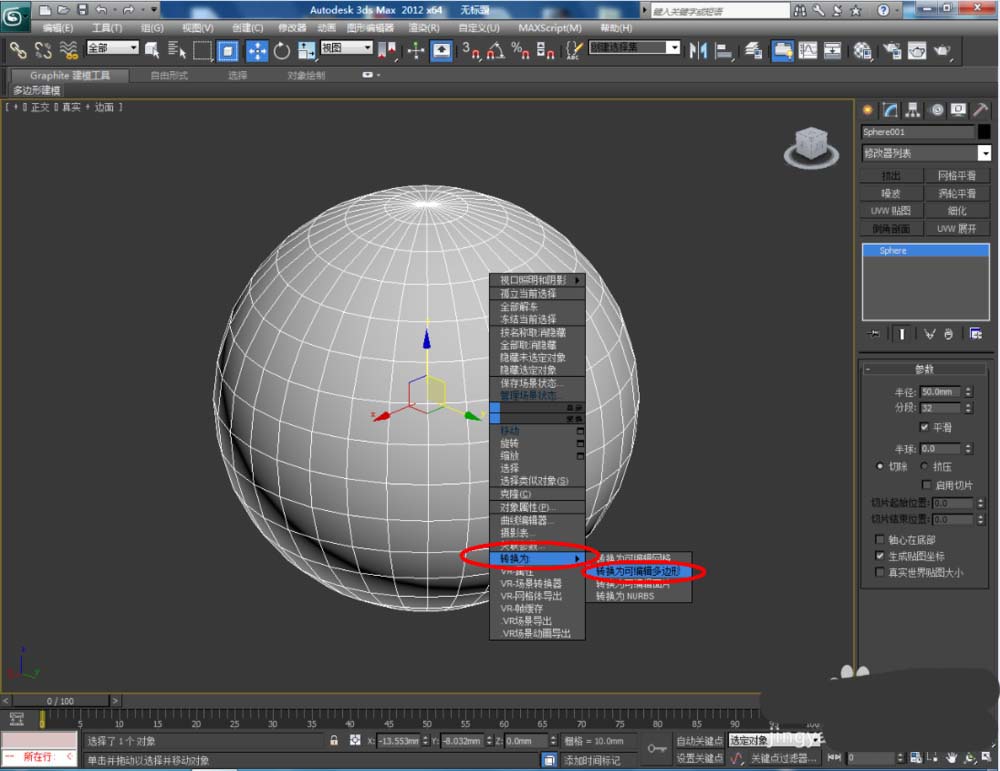
Task: Select the Move tool in main toolbar
Action: pyautogui.click(x=256, y=50)
